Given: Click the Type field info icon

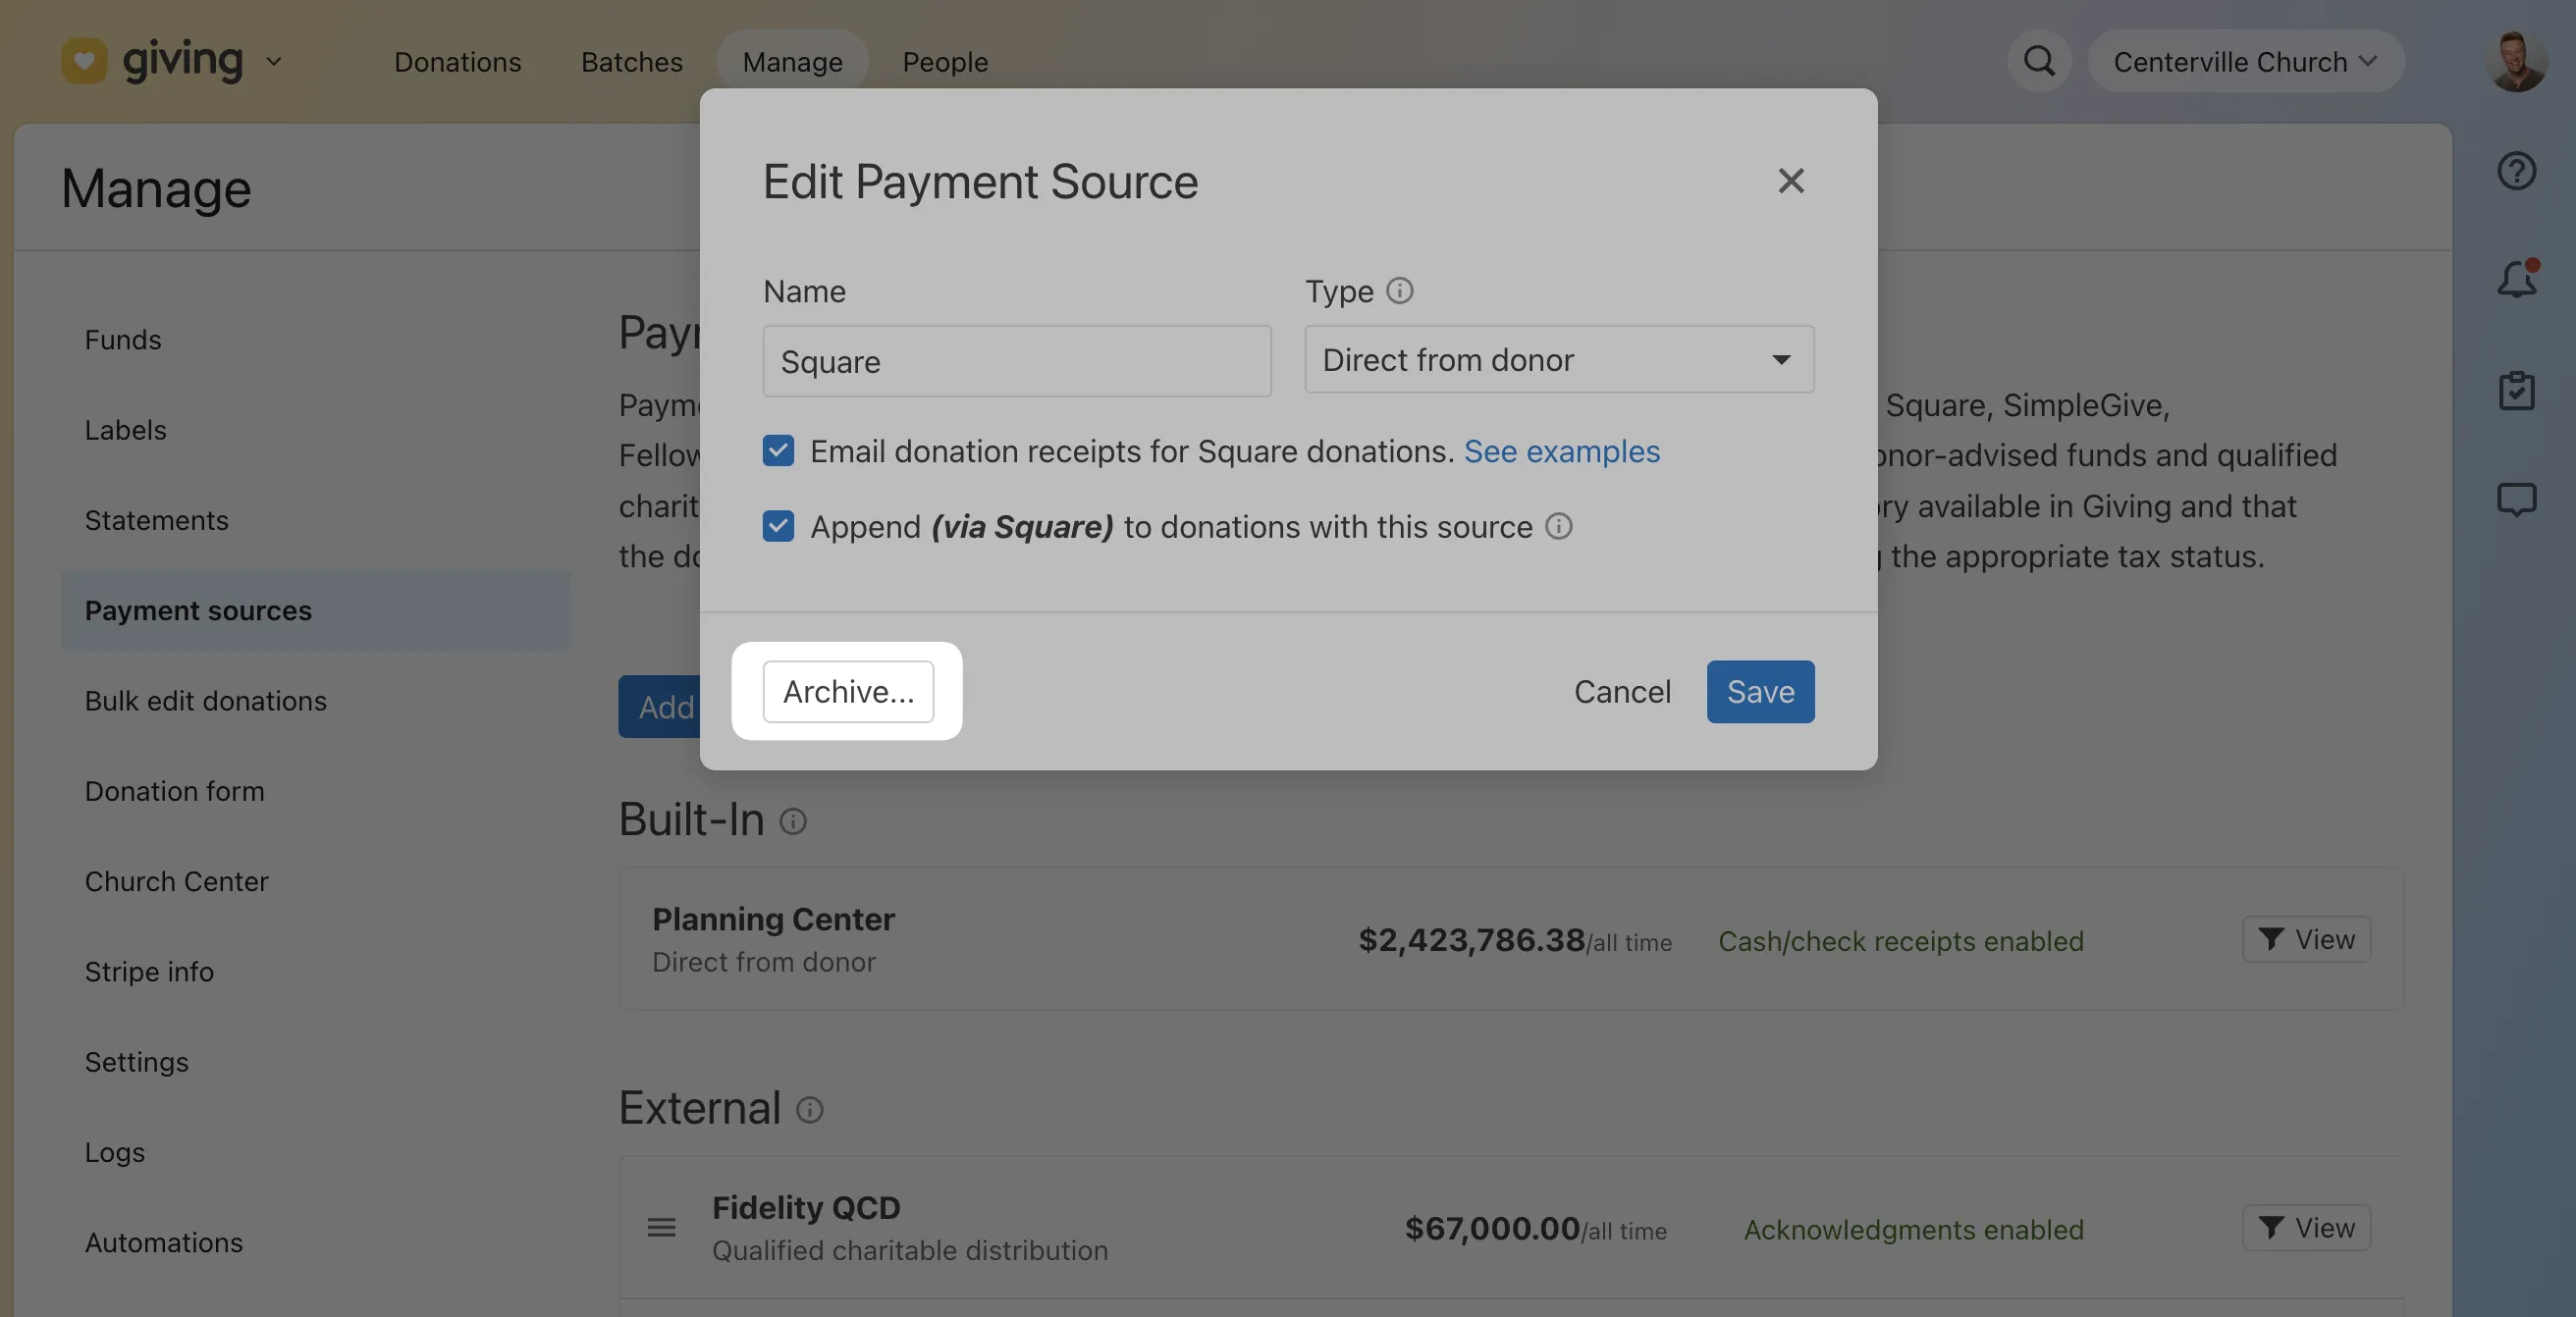Looking at the screenshot, I should [1399, 291].
